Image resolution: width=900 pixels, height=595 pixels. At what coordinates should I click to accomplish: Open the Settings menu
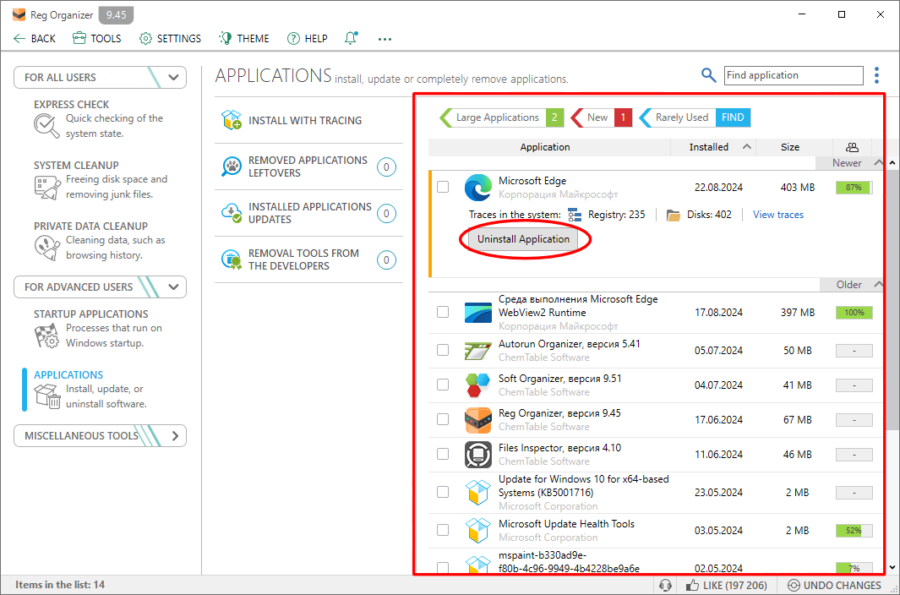170,38
